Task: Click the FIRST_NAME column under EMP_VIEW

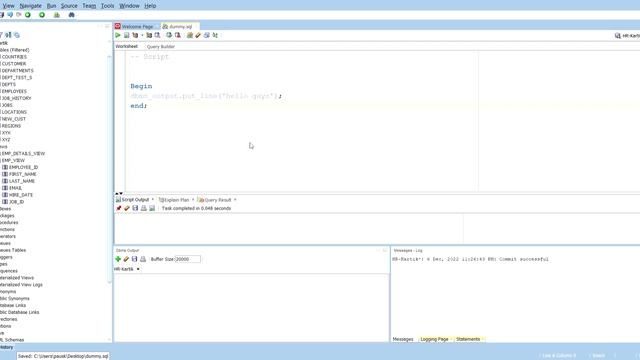Action: coord(22,174)
